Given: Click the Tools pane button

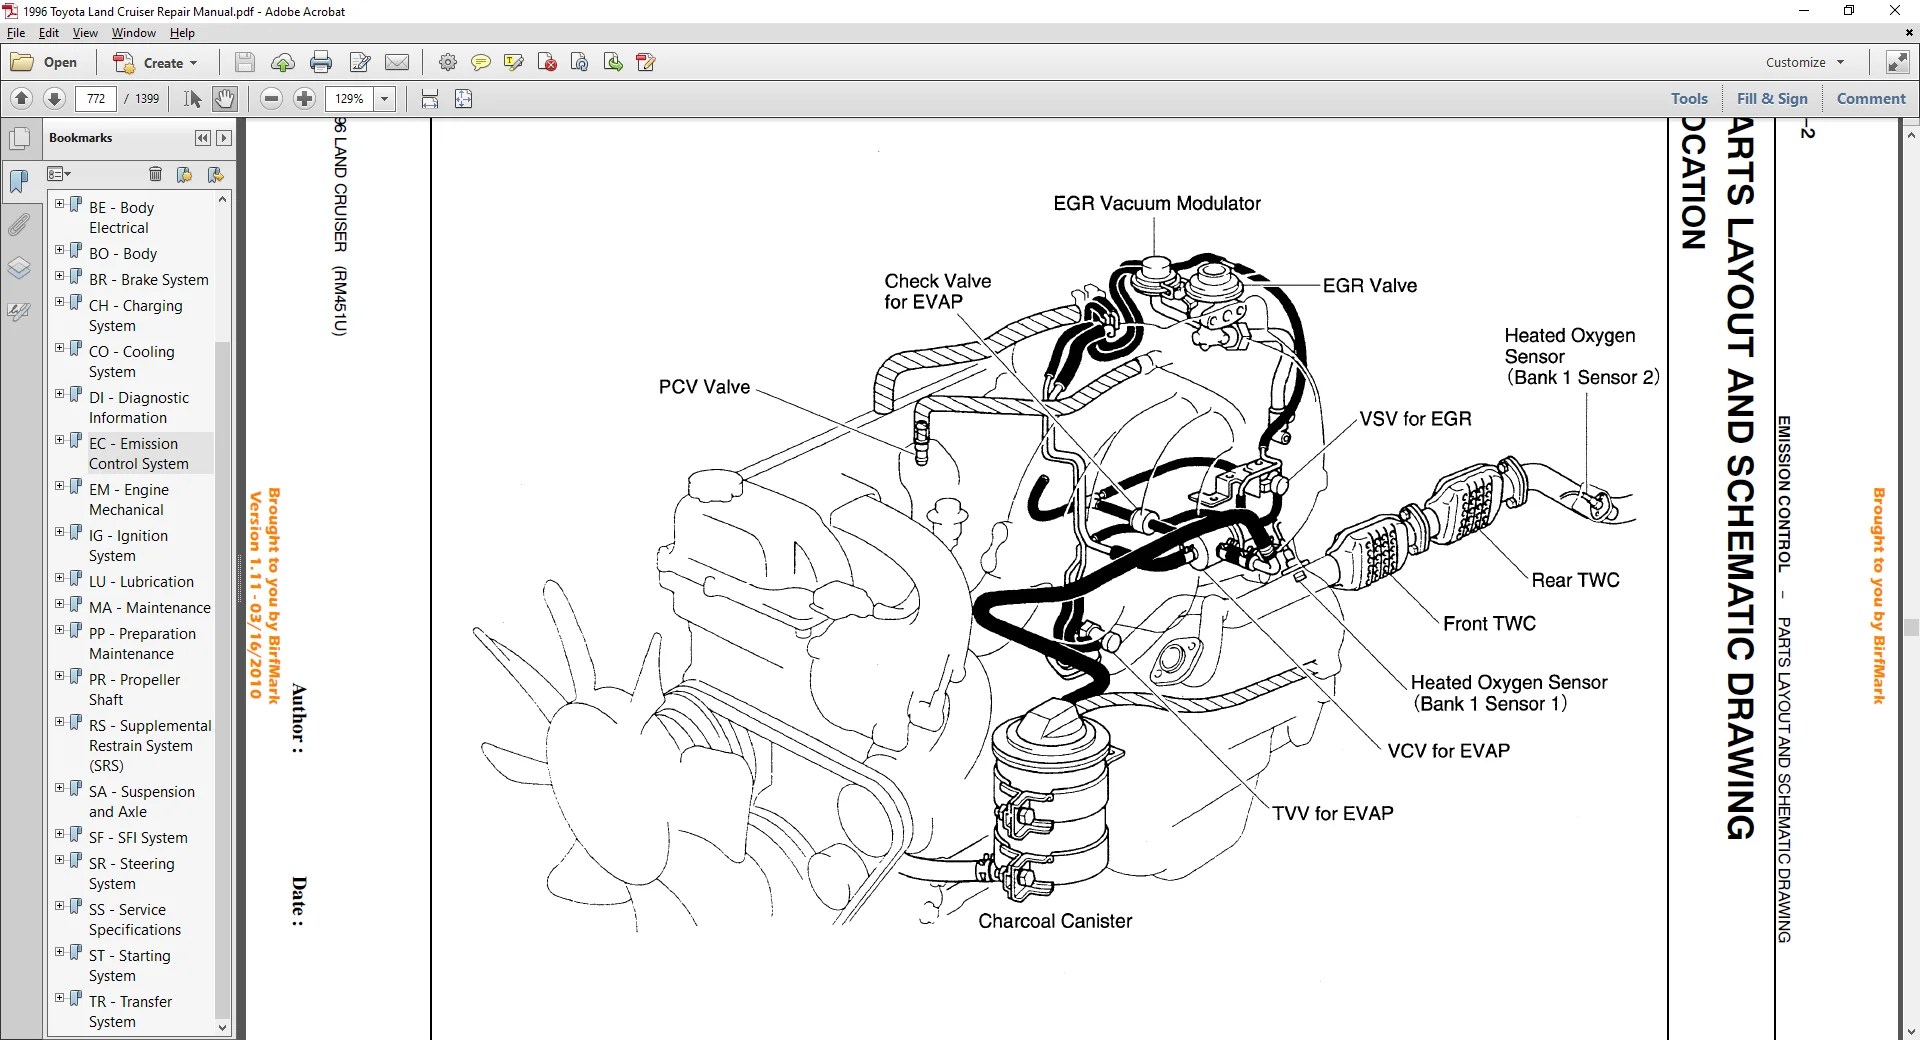Looking at the screenshot, I should (1688, 98).
